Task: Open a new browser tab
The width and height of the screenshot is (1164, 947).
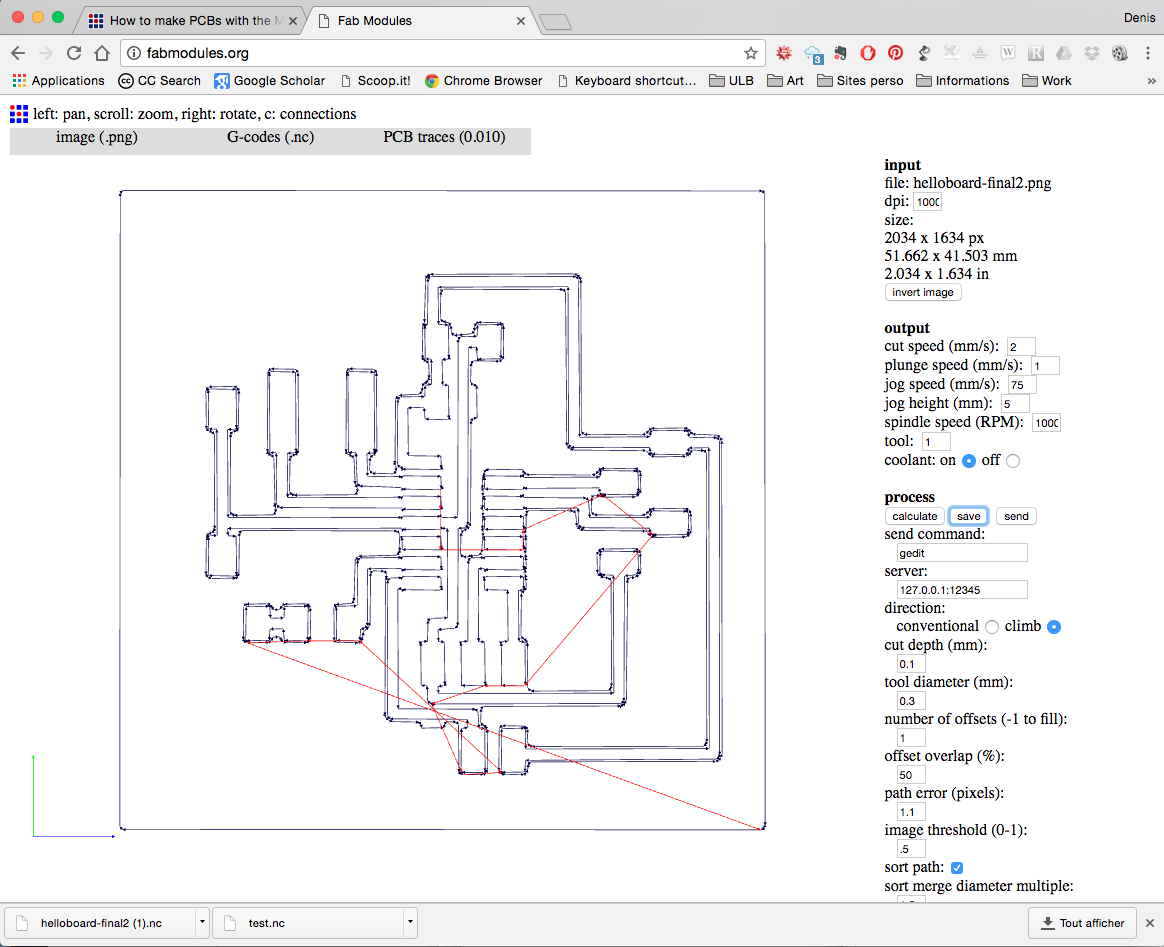Action: [x=555, y=22]
